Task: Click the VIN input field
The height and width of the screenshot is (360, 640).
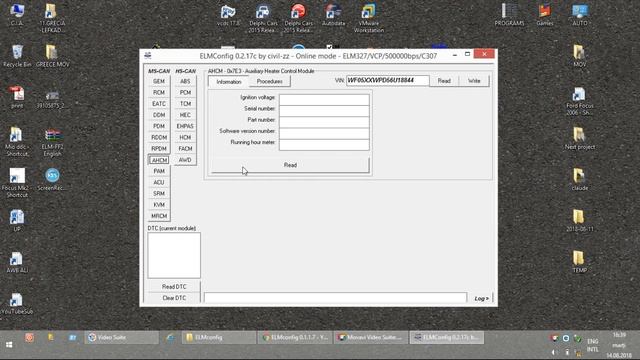Action: pos(387,80)
